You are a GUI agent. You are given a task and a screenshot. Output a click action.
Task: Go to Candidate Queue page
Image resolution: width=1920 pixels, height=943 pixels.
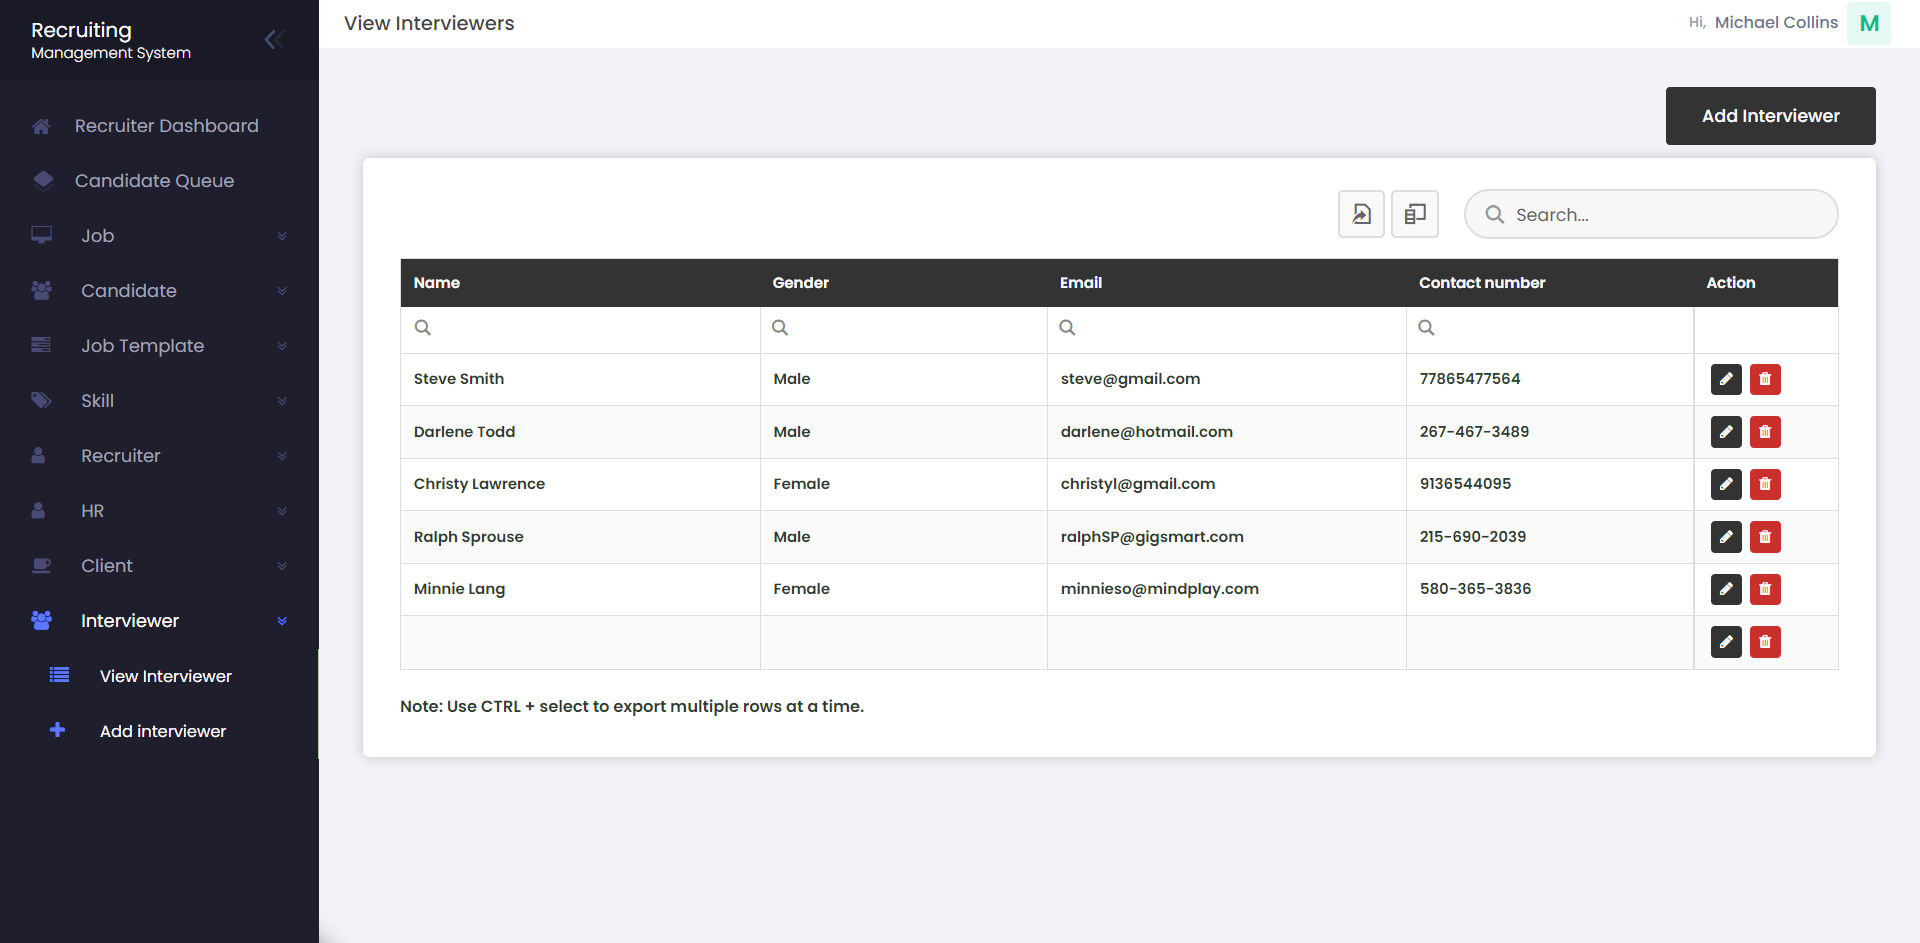click(154, 181)
